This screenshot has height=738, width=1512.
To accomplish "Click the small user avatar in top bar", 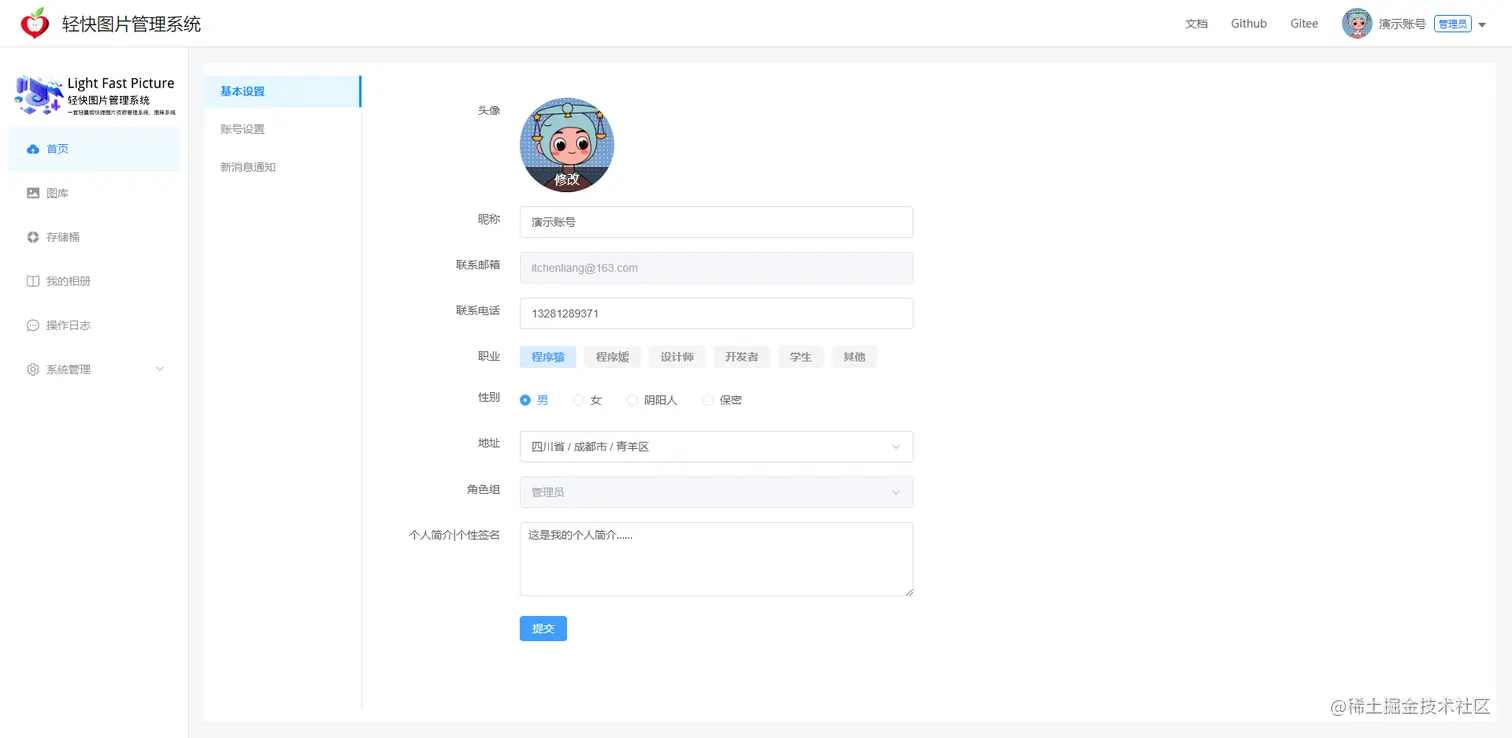I will click(x=1357, y=23).
